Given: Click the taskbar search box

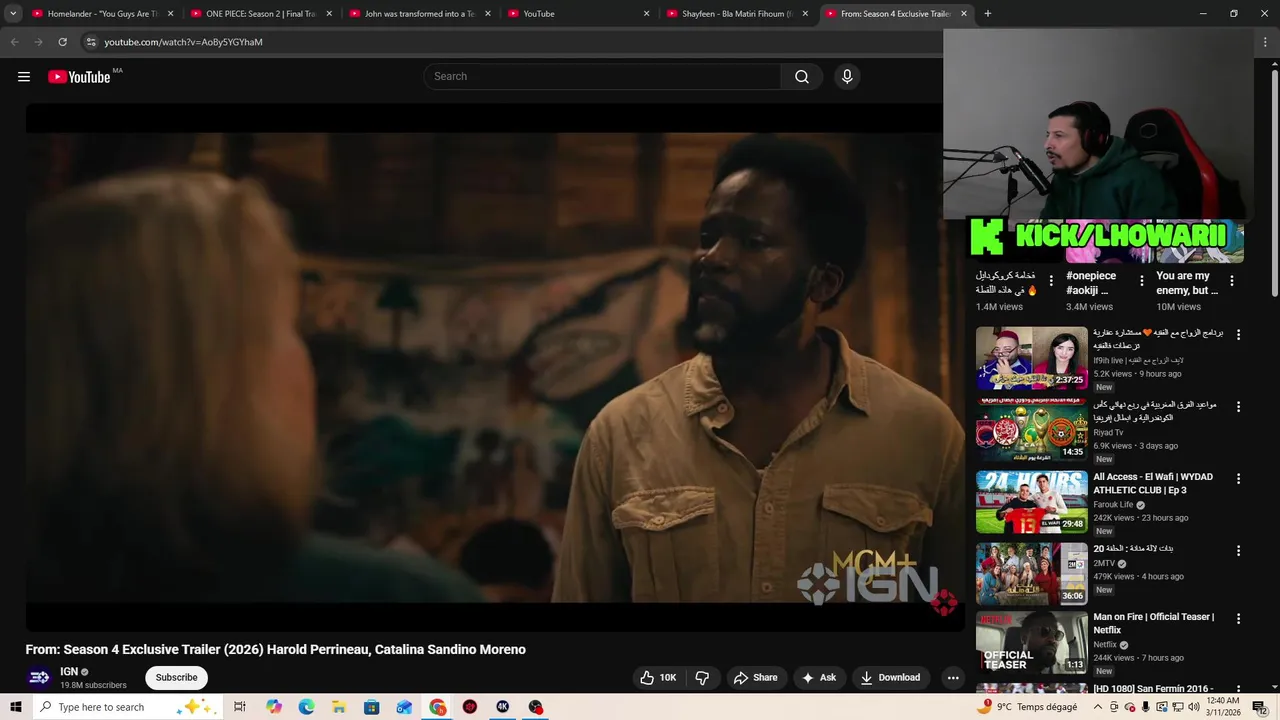Looking at the screenshot, I should [127, 707].
